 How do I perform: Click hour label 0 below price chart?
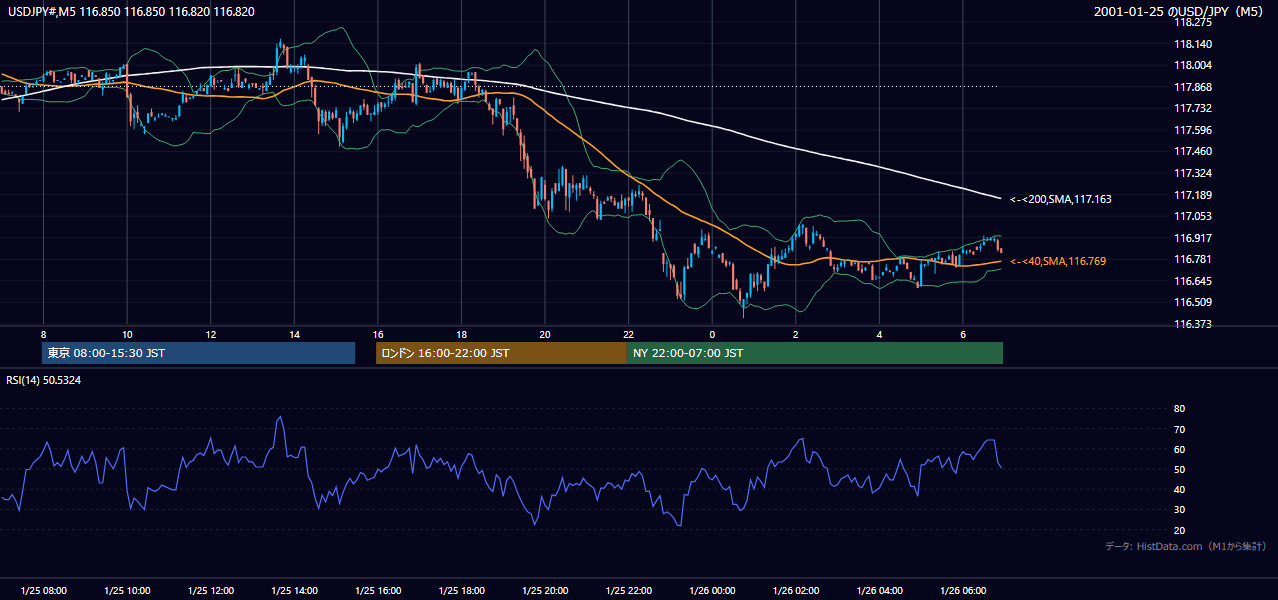click(711, 334)
